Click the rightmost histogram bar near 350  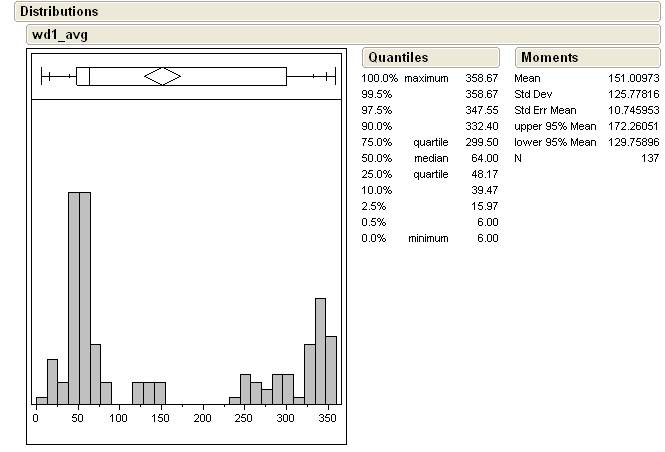pos(331,370)
